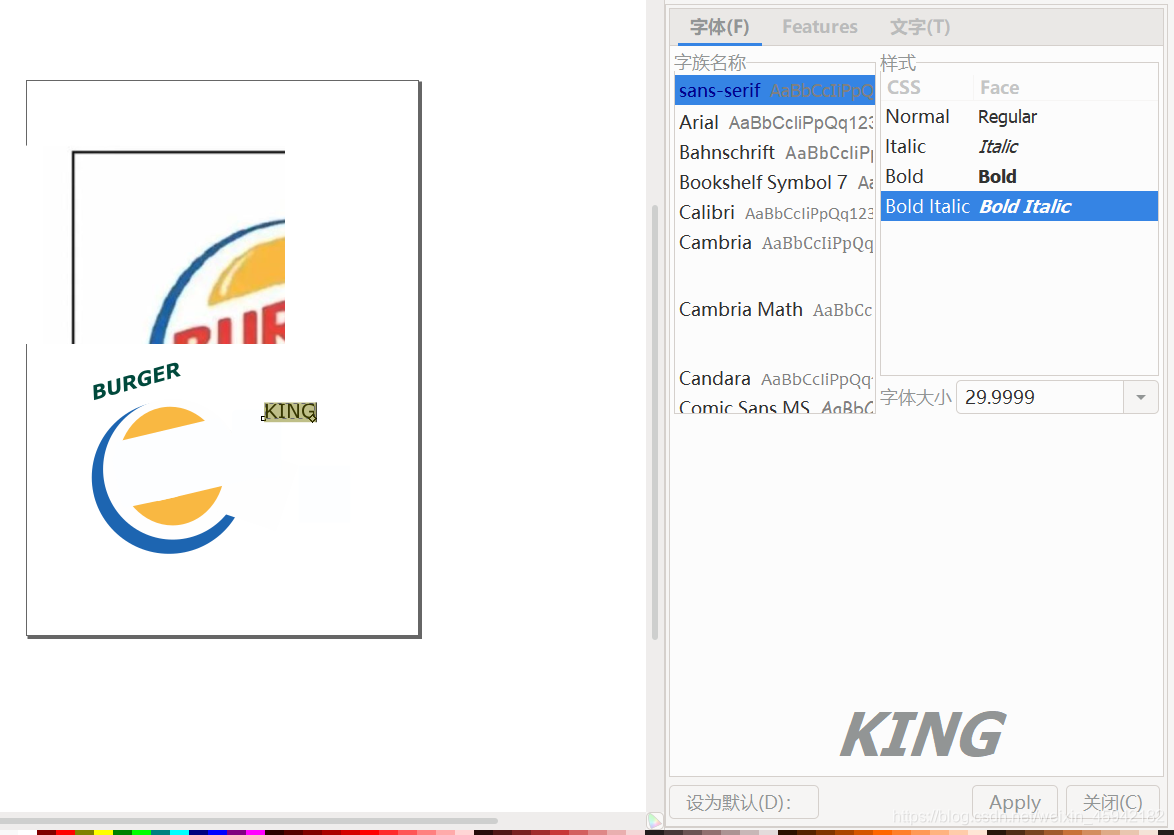The image size is (1174, 835).
Task: Switch to the 字体(F) tab
Action: [x=719, y=27]
